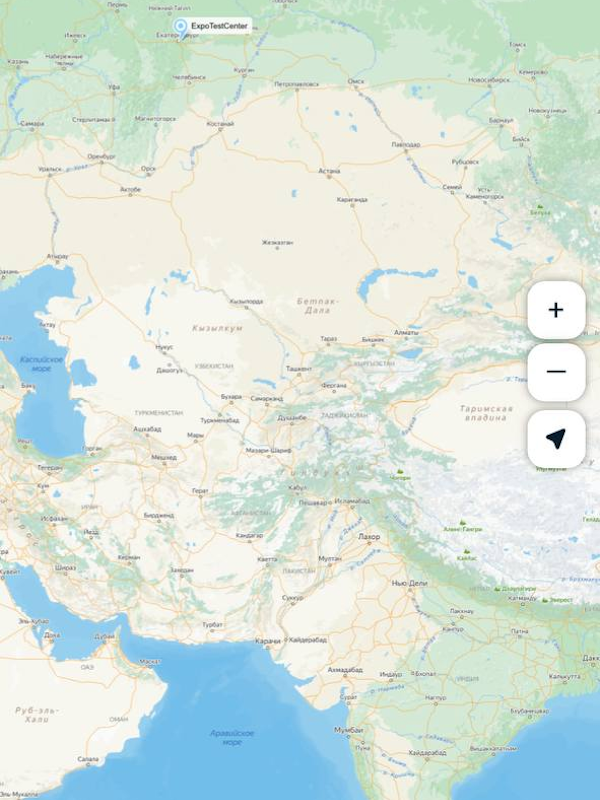Click the Belukha mountain peak icon
Screen dimensions: 600x800
coord(540,207)
